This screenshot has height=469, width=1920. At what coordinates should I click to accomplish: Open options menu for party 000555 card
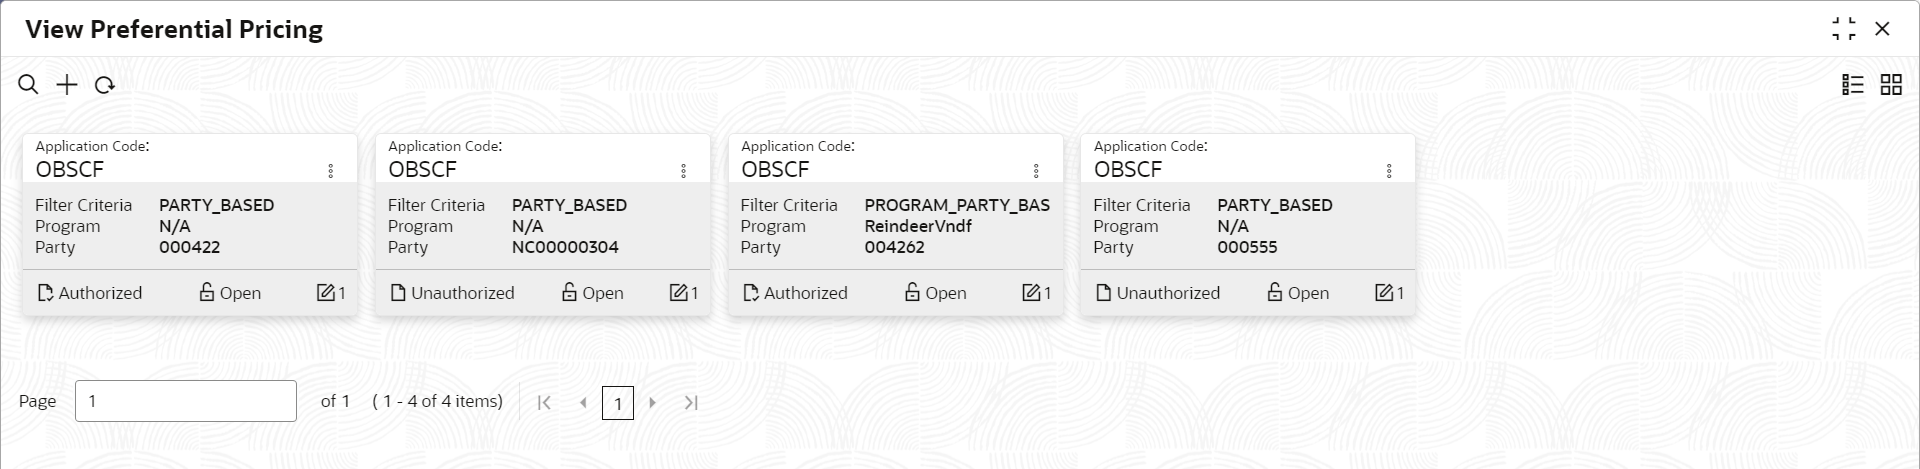click(x=1389, y=171)
